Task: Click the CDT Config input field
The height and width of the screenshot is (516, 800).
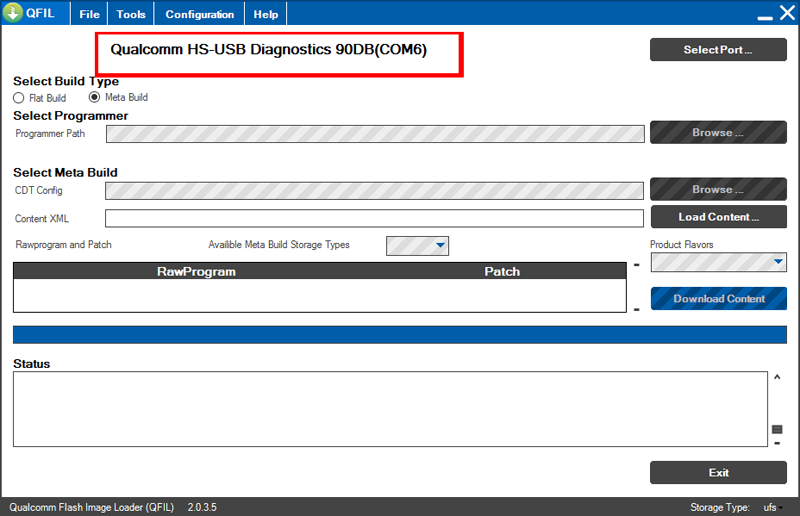Action: 374,191
